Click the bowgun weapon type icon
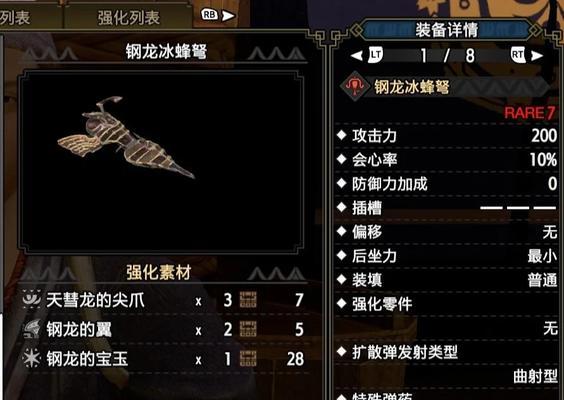Image resolution: width=564 pixels, height=400 pixels. coord(355,86)
